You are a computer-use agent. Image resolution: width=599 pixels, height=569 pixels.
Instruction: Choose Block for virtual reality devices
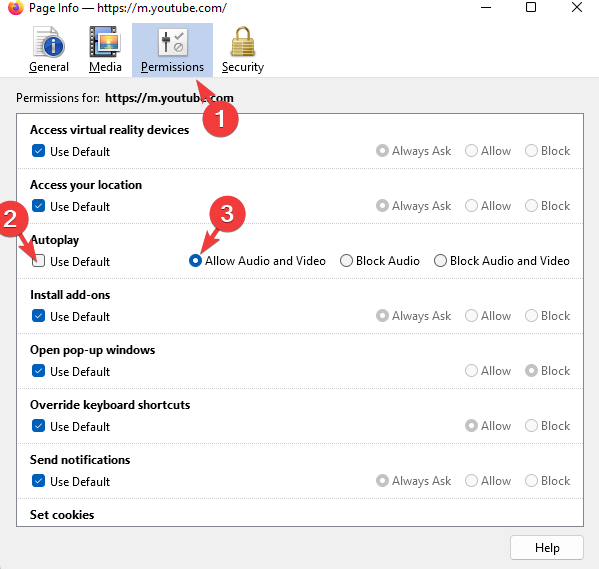click(x=531, y=151)
